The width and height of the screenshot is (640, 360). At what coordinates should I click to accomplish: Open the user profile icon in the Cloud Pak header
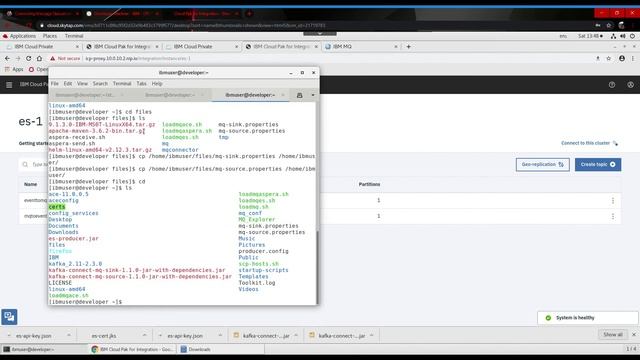pos(631,85)
